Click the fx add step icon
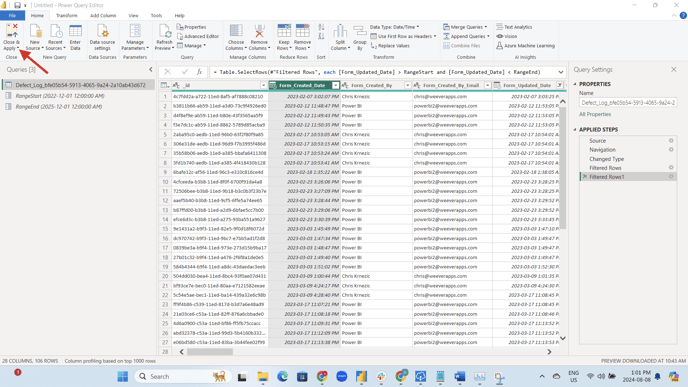The width and height of the screenshot is (688, 387). [x=199, y=72]
